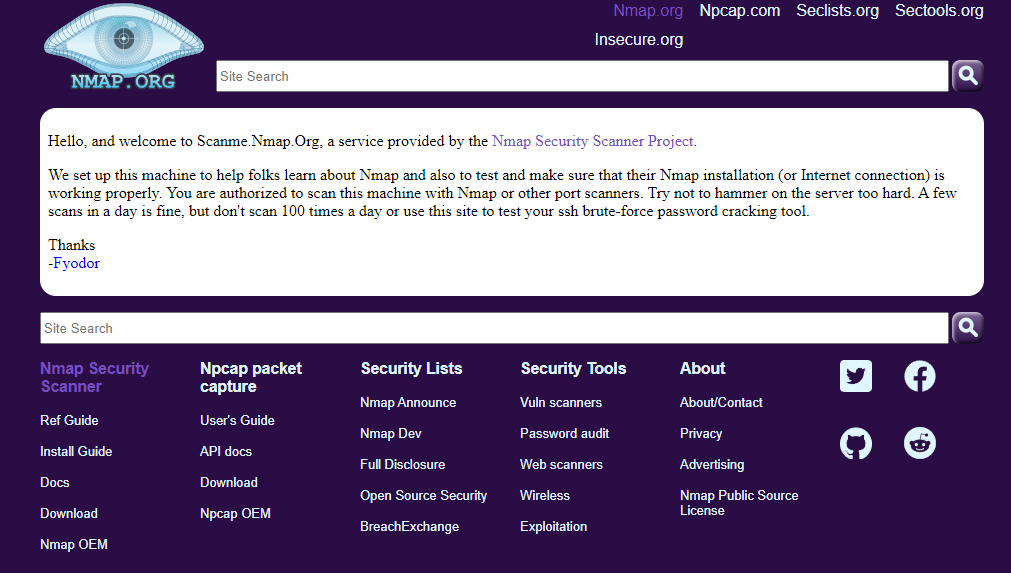Image resolution: width=1011 pixels, height=573 pixels.
Task: Open the Npcap OEM link
Action: point(235,513)
